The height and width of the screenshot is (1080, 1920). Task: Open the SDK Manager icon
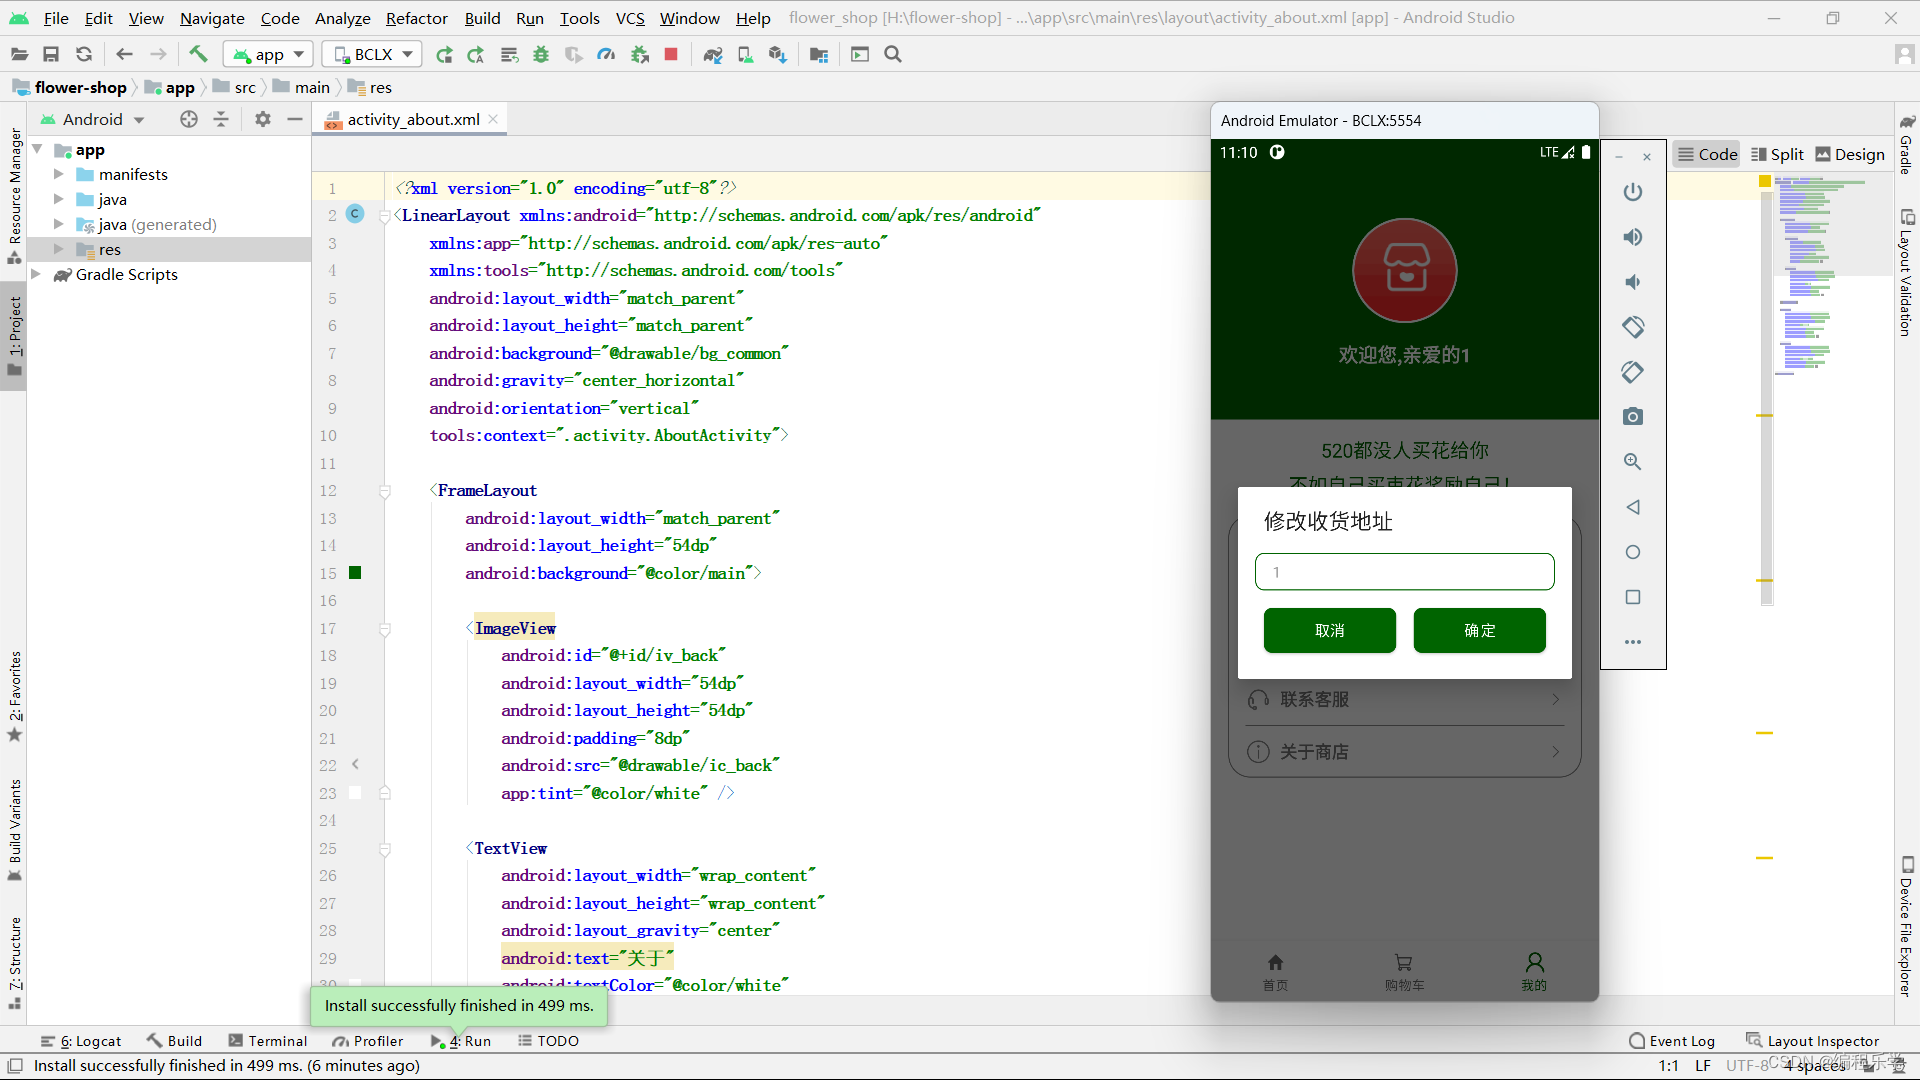coord(778,54)
